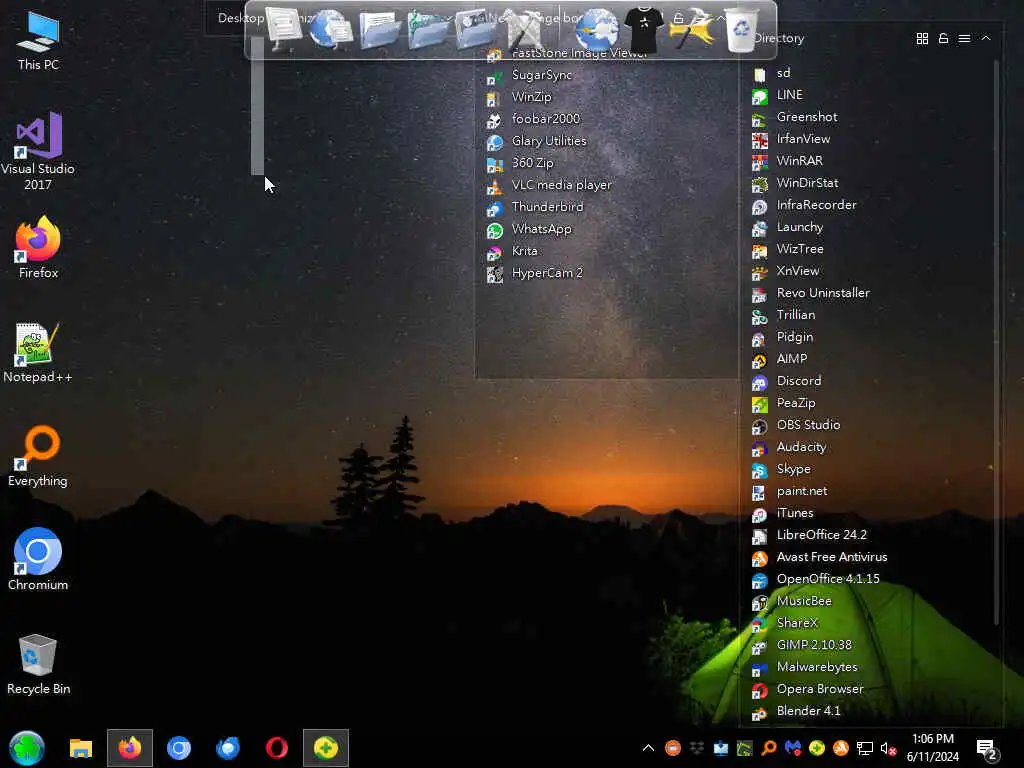The height and width of the screenshot is (768, 1024).
Task: Launch VLC media player from middle list
Action: tap(549, 185)
